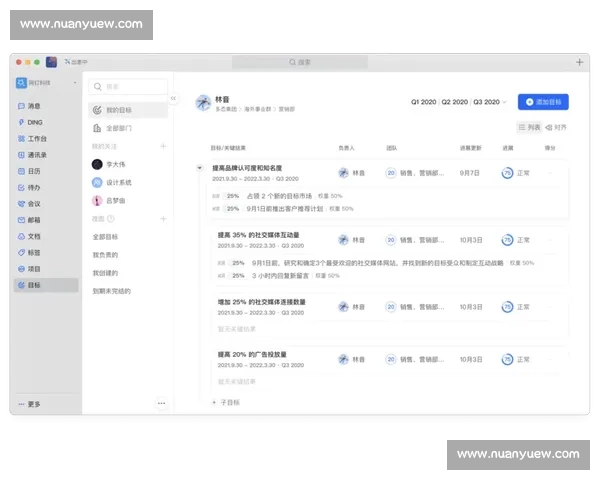The width and height of the screenshot is (600, 480).
Task: Click the 营销部 breadcrumb under 林音
Action: click(287, 109)
